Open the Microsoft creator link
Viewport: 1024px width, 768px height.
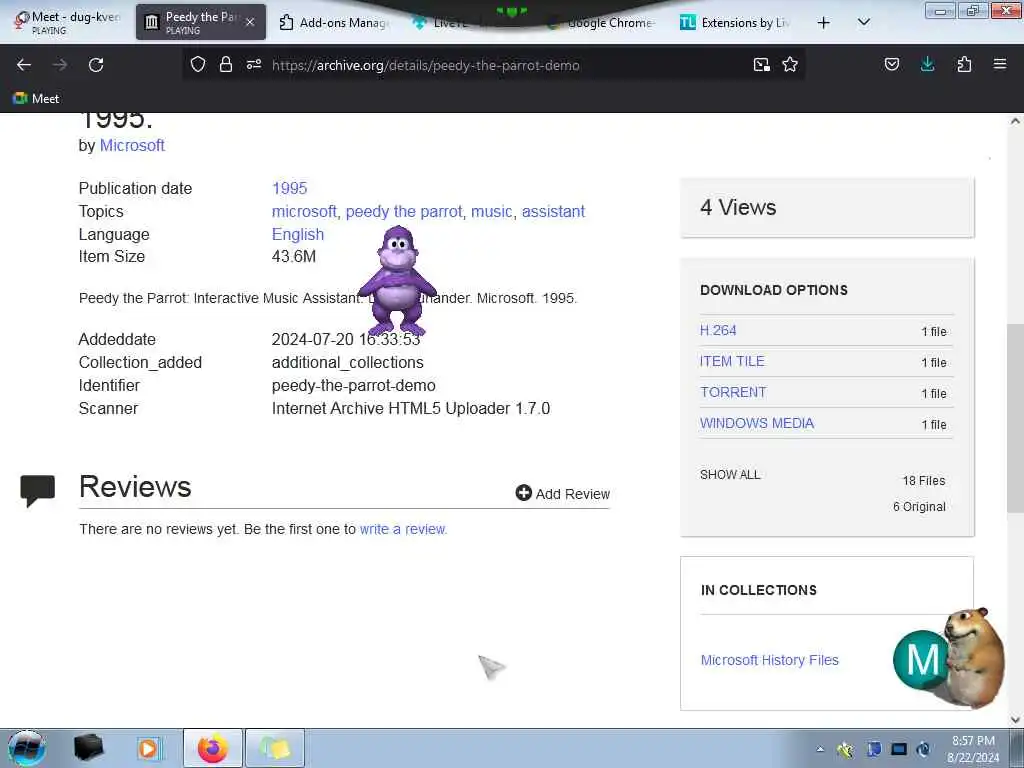coord(132,145)
